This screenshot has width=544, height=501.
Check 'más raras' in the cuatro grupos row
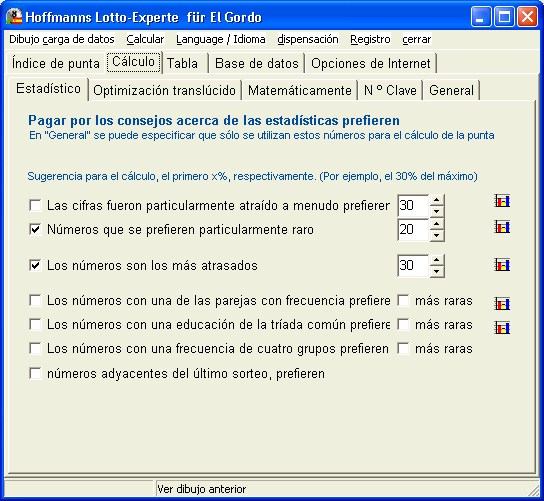click(x=403, y=348)
